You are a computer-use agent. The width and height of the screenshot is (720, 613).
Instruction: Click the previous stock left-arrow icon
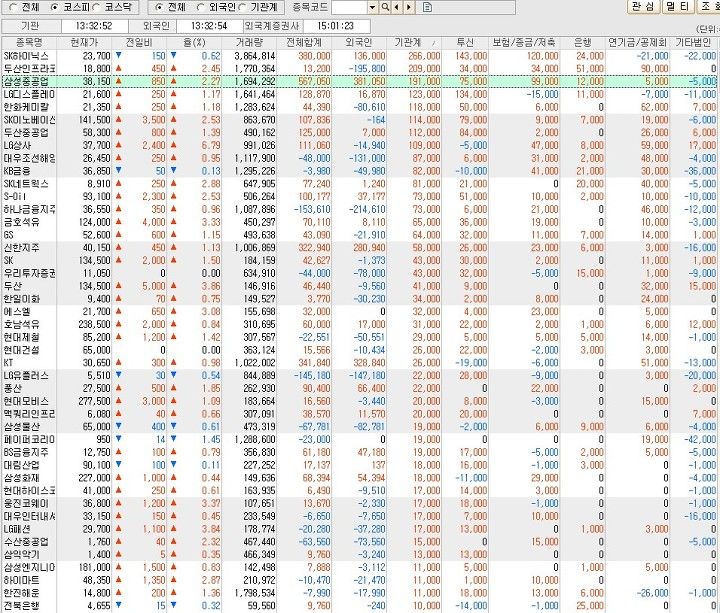(396, 7)
